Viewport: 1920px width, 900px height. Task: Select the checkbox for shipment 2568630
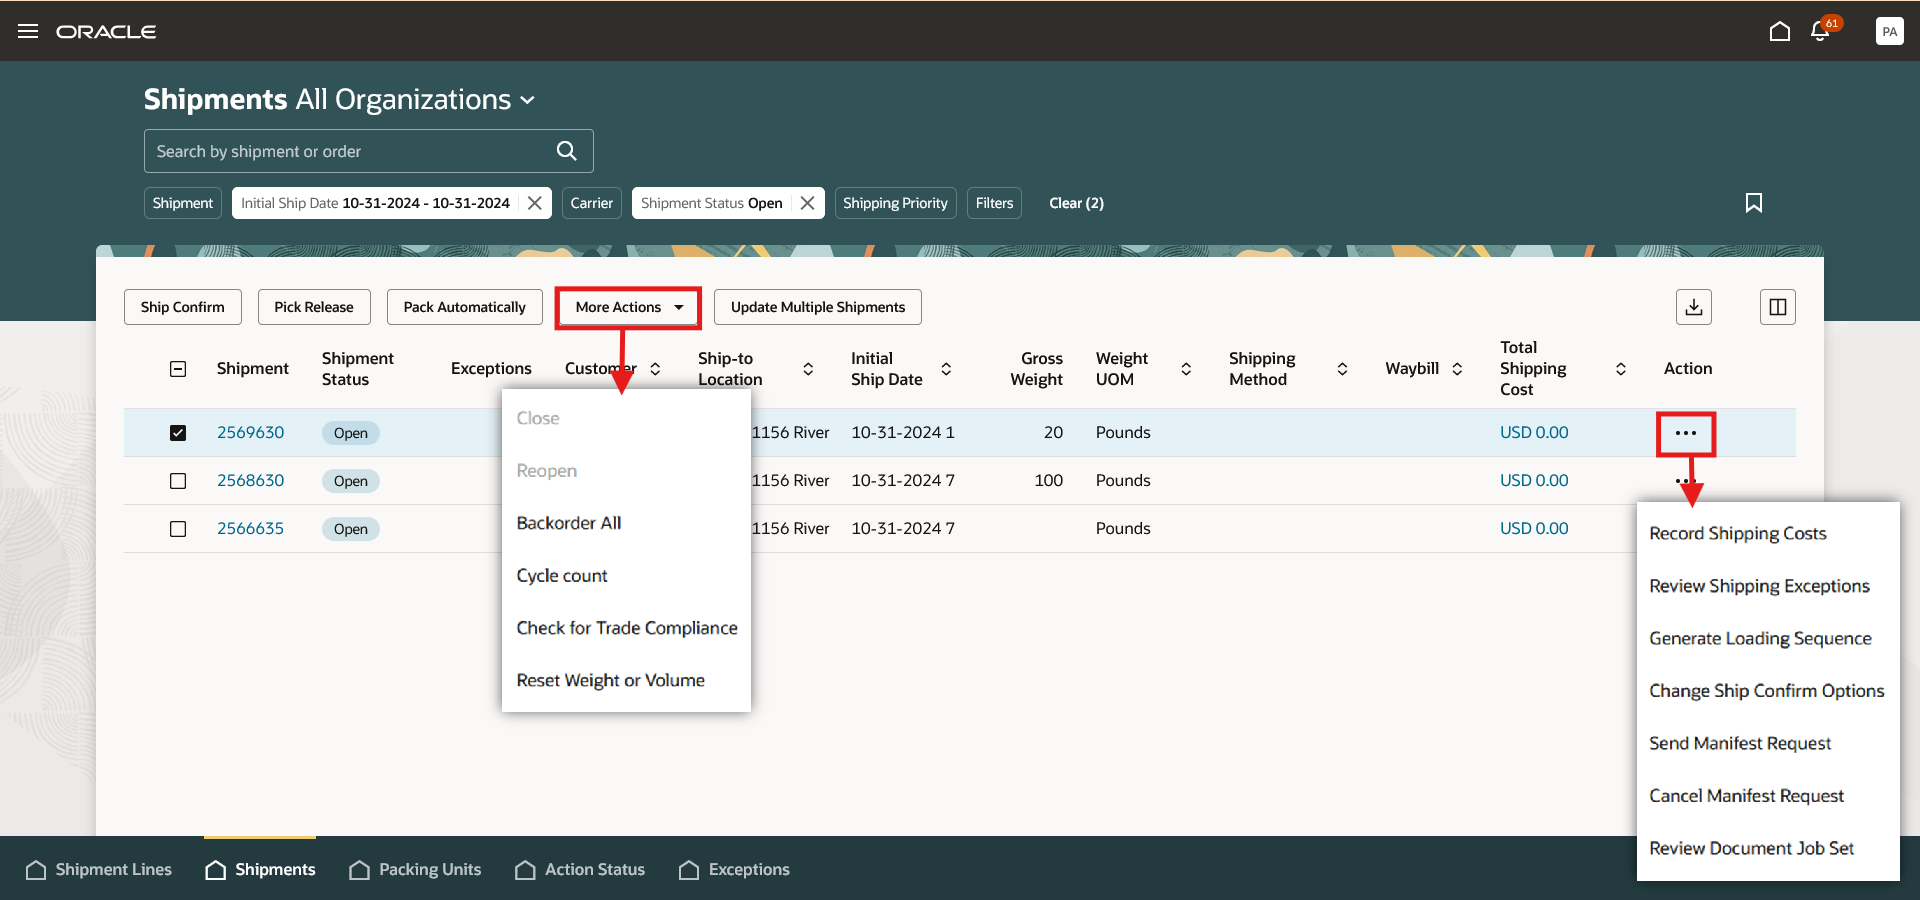coord(178,481)
